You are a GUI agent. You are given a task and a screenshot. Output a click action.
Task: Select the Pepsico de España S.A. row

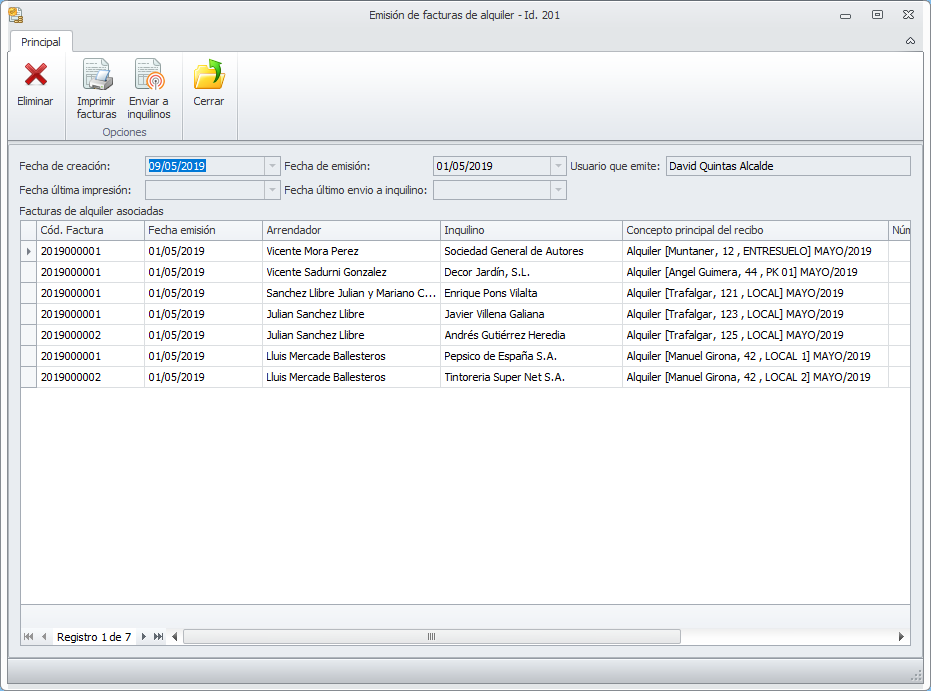tap(500, 356)
